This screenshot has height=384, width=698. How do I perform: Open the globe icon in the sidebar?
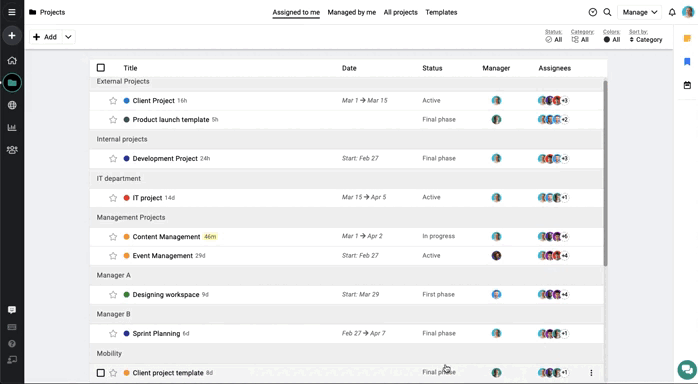click(x=12, y=105)
